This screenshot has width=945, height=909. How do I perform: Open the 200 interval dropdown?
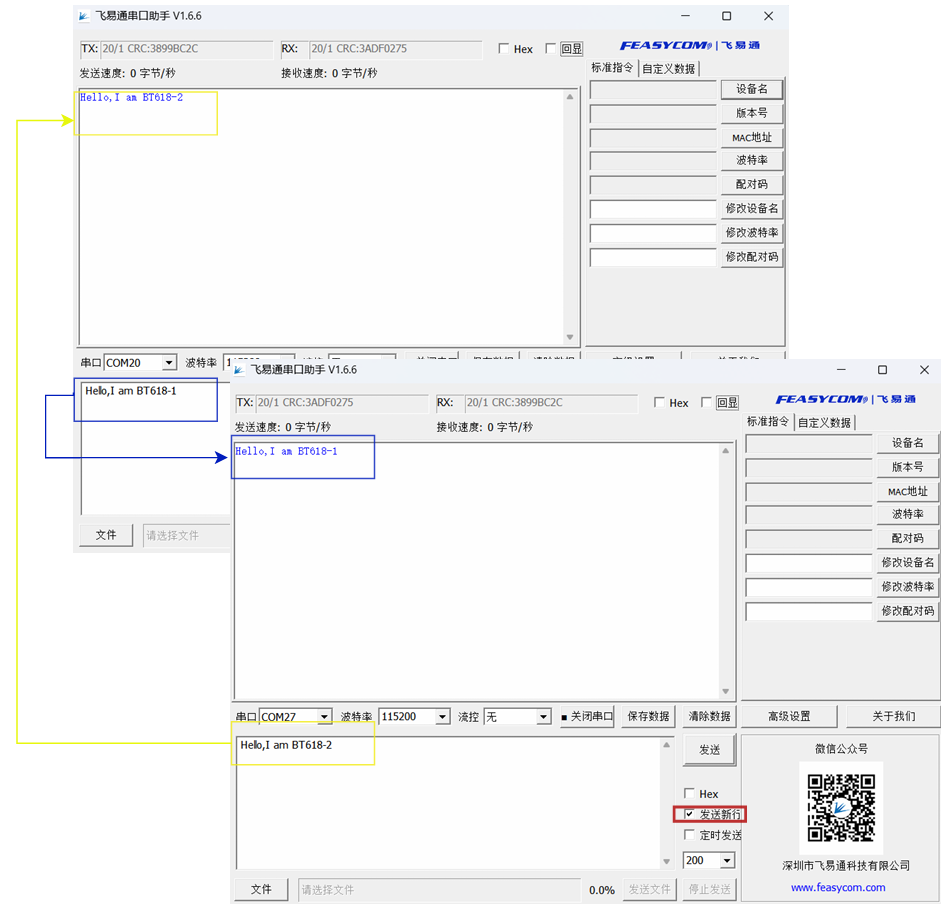726,861
